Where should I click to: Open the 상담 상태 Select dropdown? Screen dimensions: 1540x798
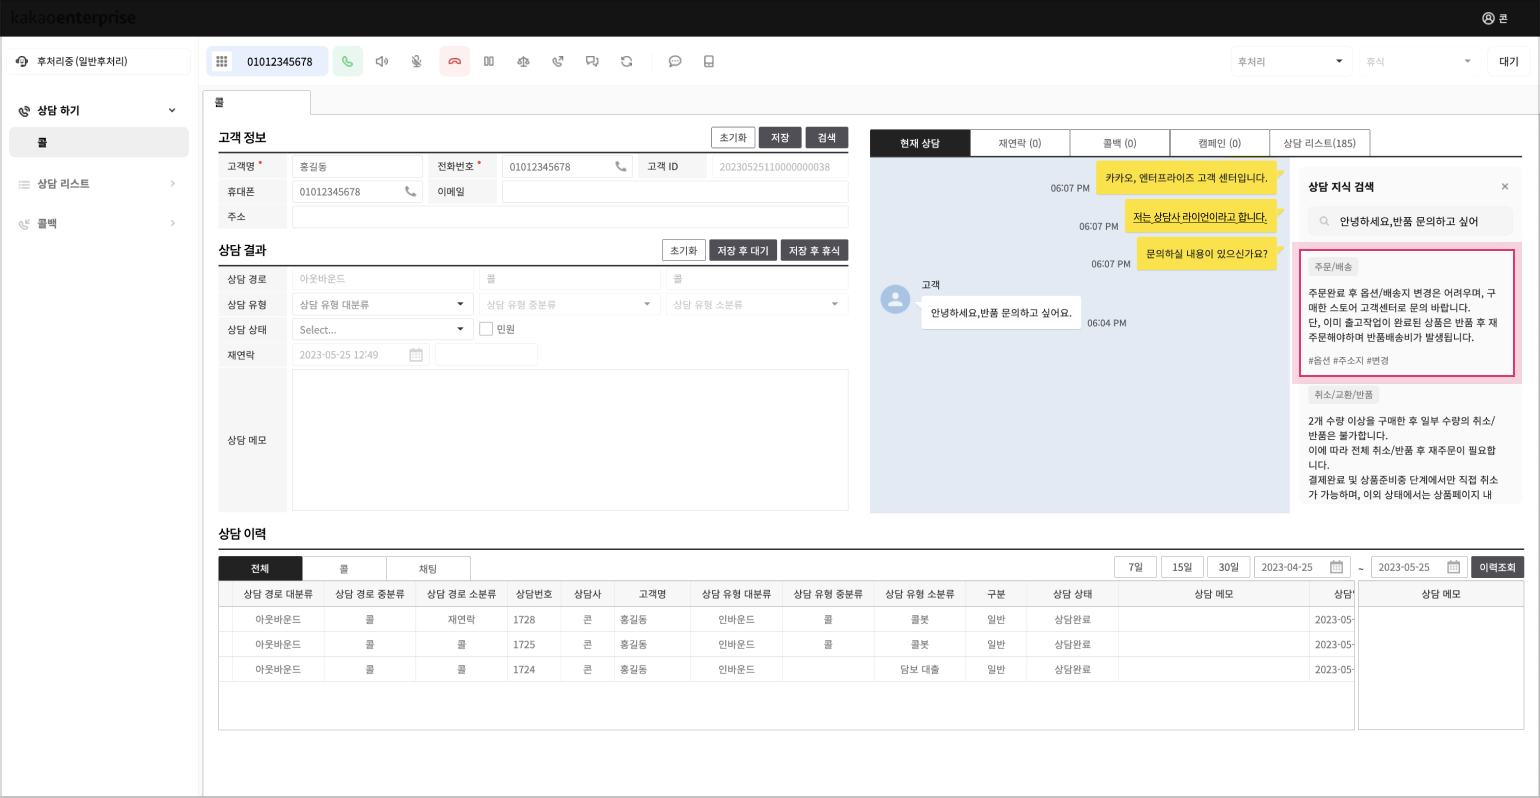click(381, 329)
